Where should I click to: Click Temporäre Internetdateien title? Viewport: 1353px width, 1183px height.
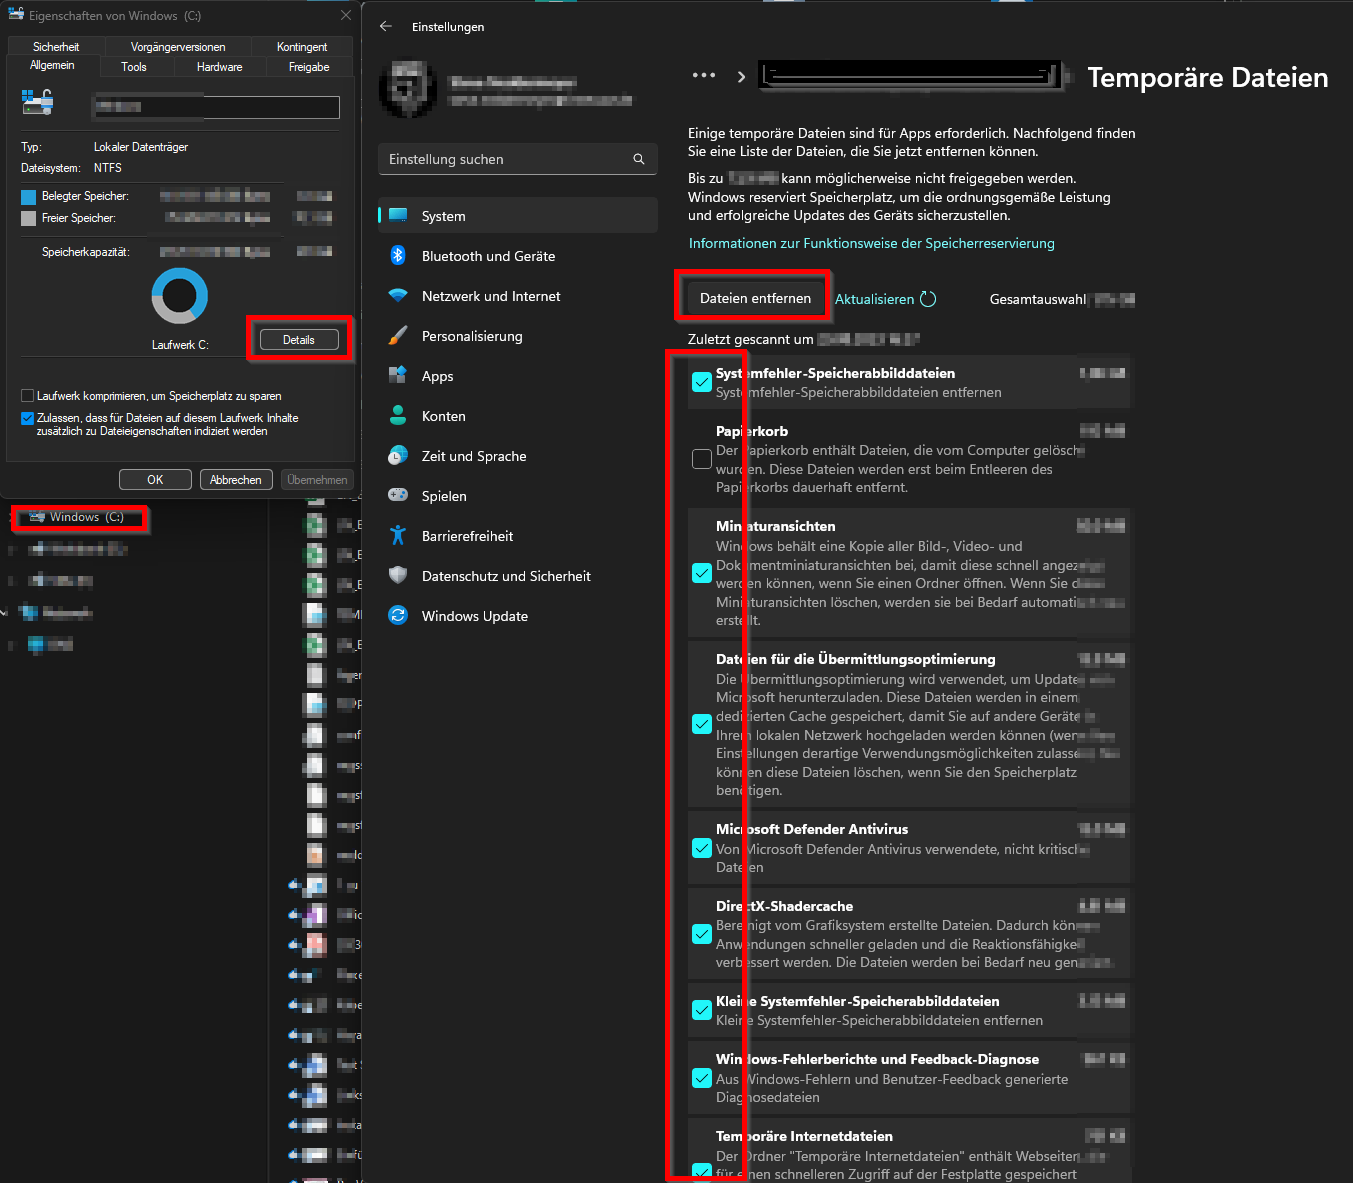(804, 1136)
